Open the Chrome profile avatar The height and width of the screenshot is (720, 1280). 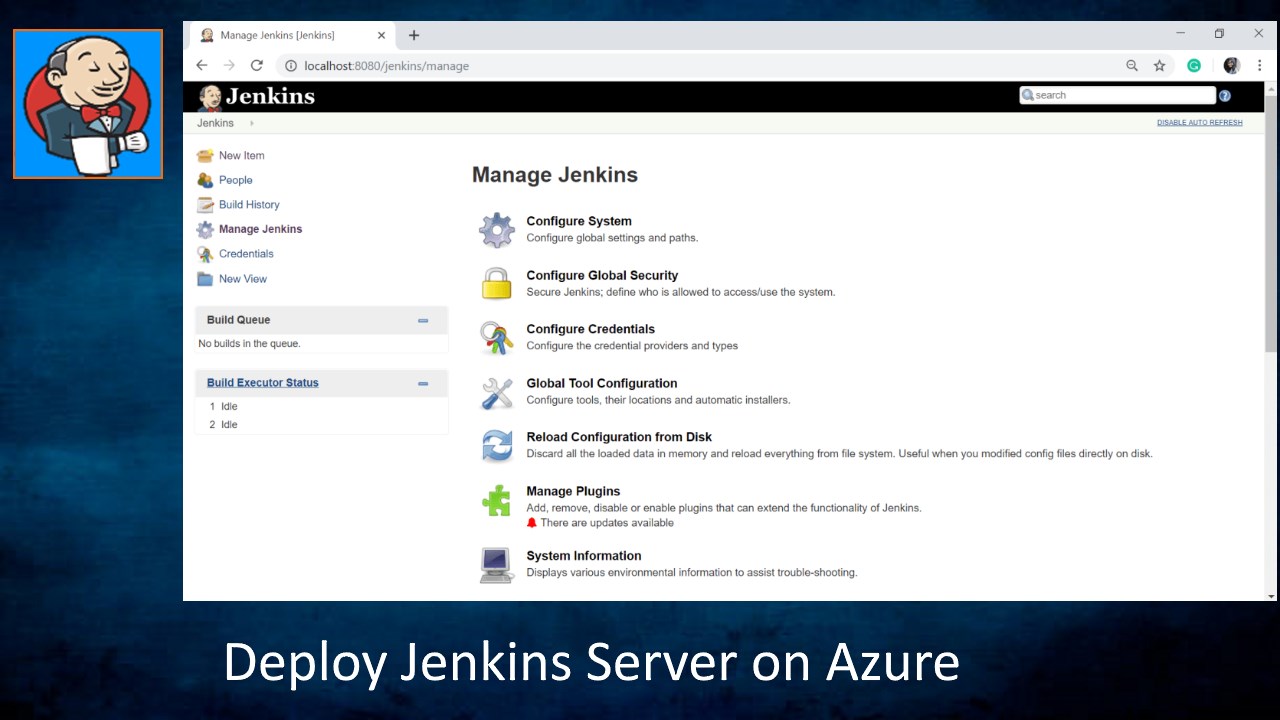tap(1232, 66)
